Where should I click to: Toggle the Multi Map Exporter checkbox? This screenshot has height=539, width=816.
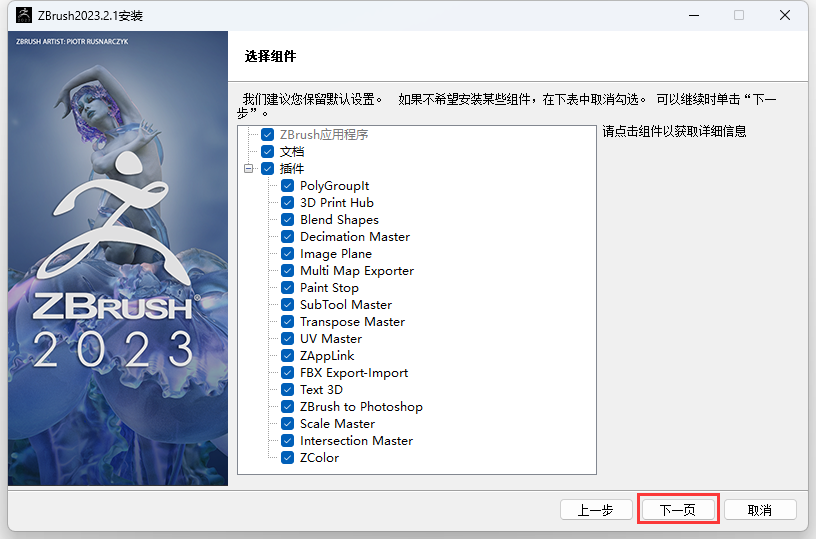[287, 271]
